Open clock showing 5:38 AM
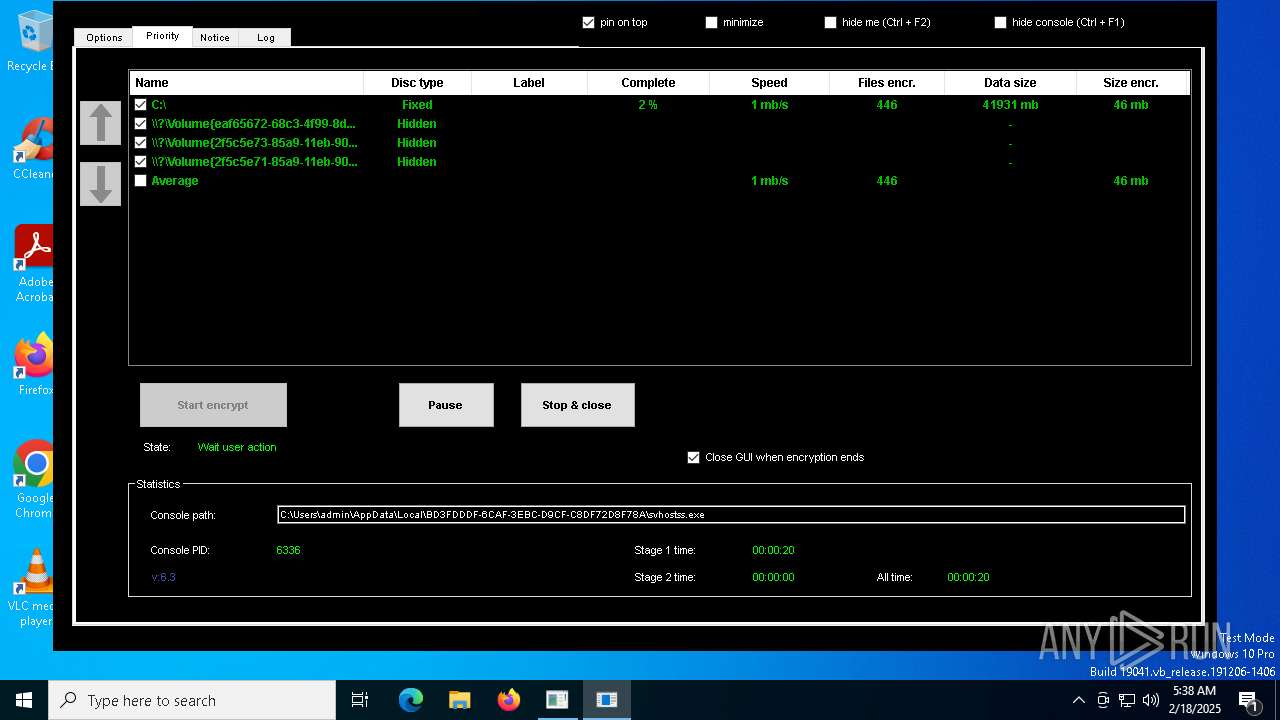Viewport: 1280px width, 720px height. coord(1194,700)
